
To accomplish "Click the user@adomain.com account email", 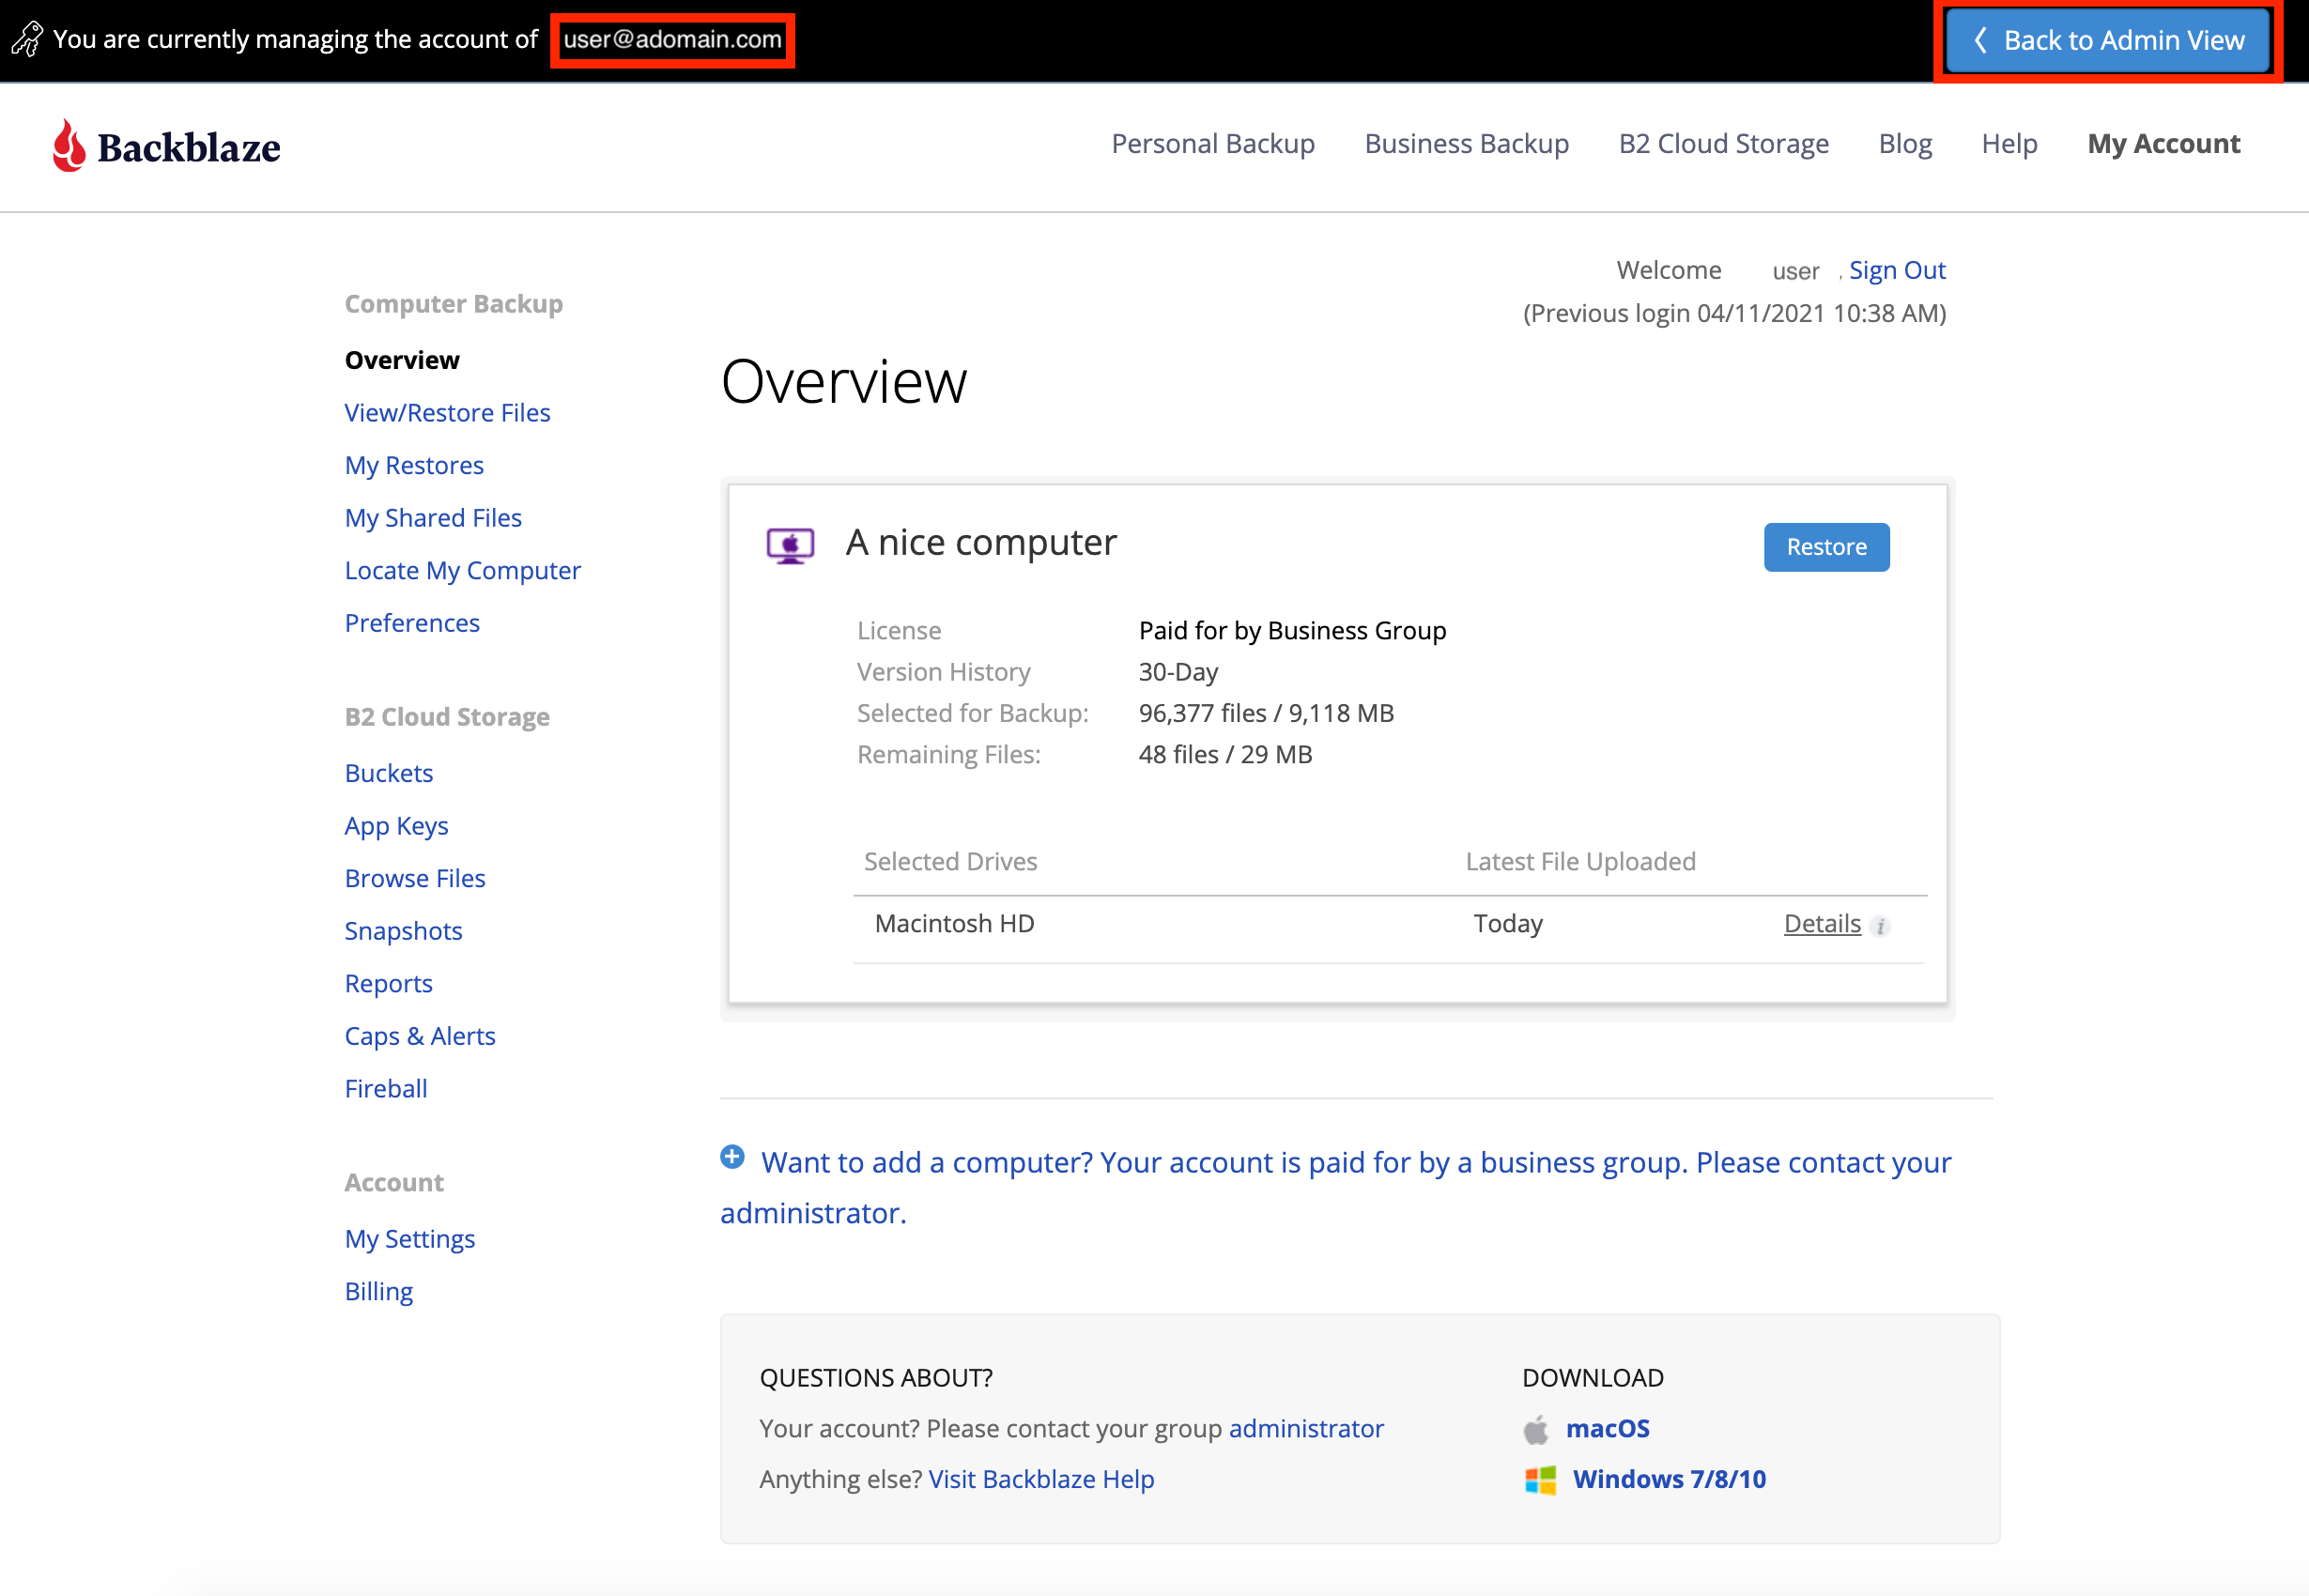I will click(672, 39).
